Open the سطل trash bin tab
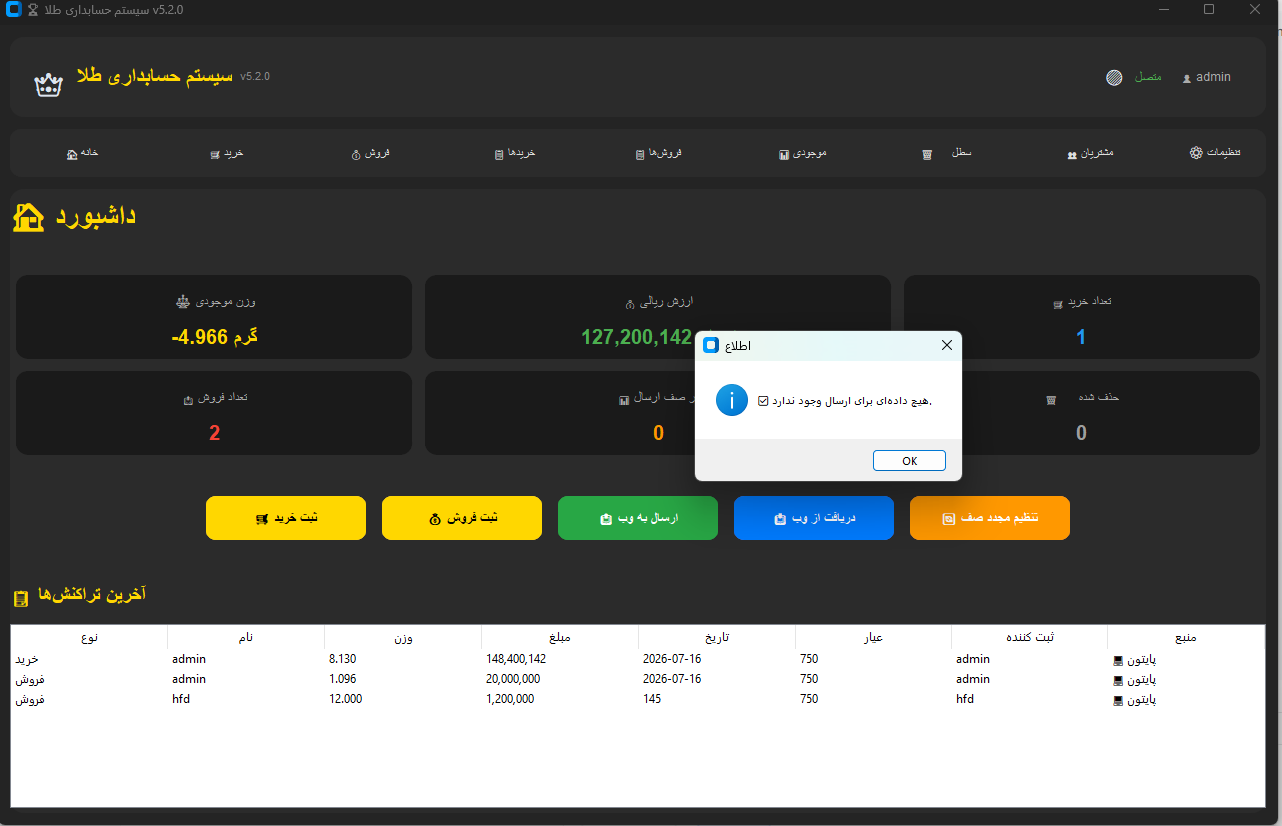The height and width of the screenshot is (826, 1282). click(x=946, y=153)
